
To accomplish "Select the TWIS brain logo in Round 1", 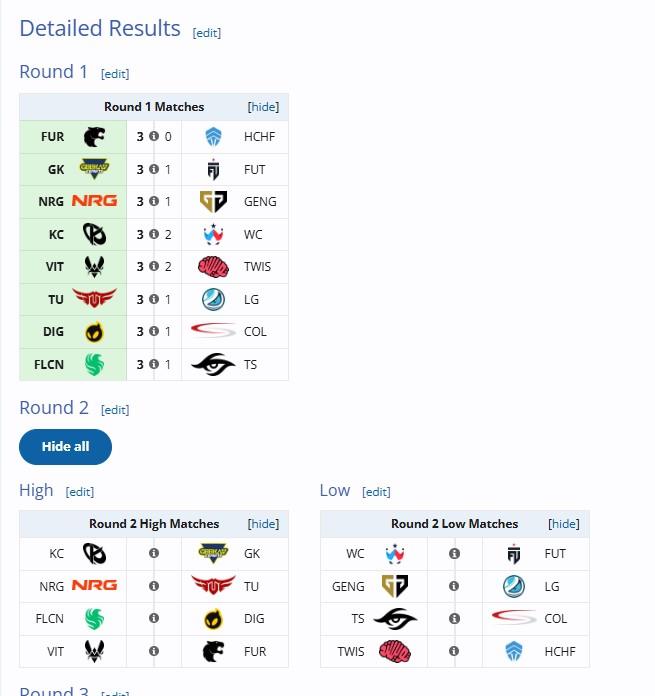I will 213,267.
